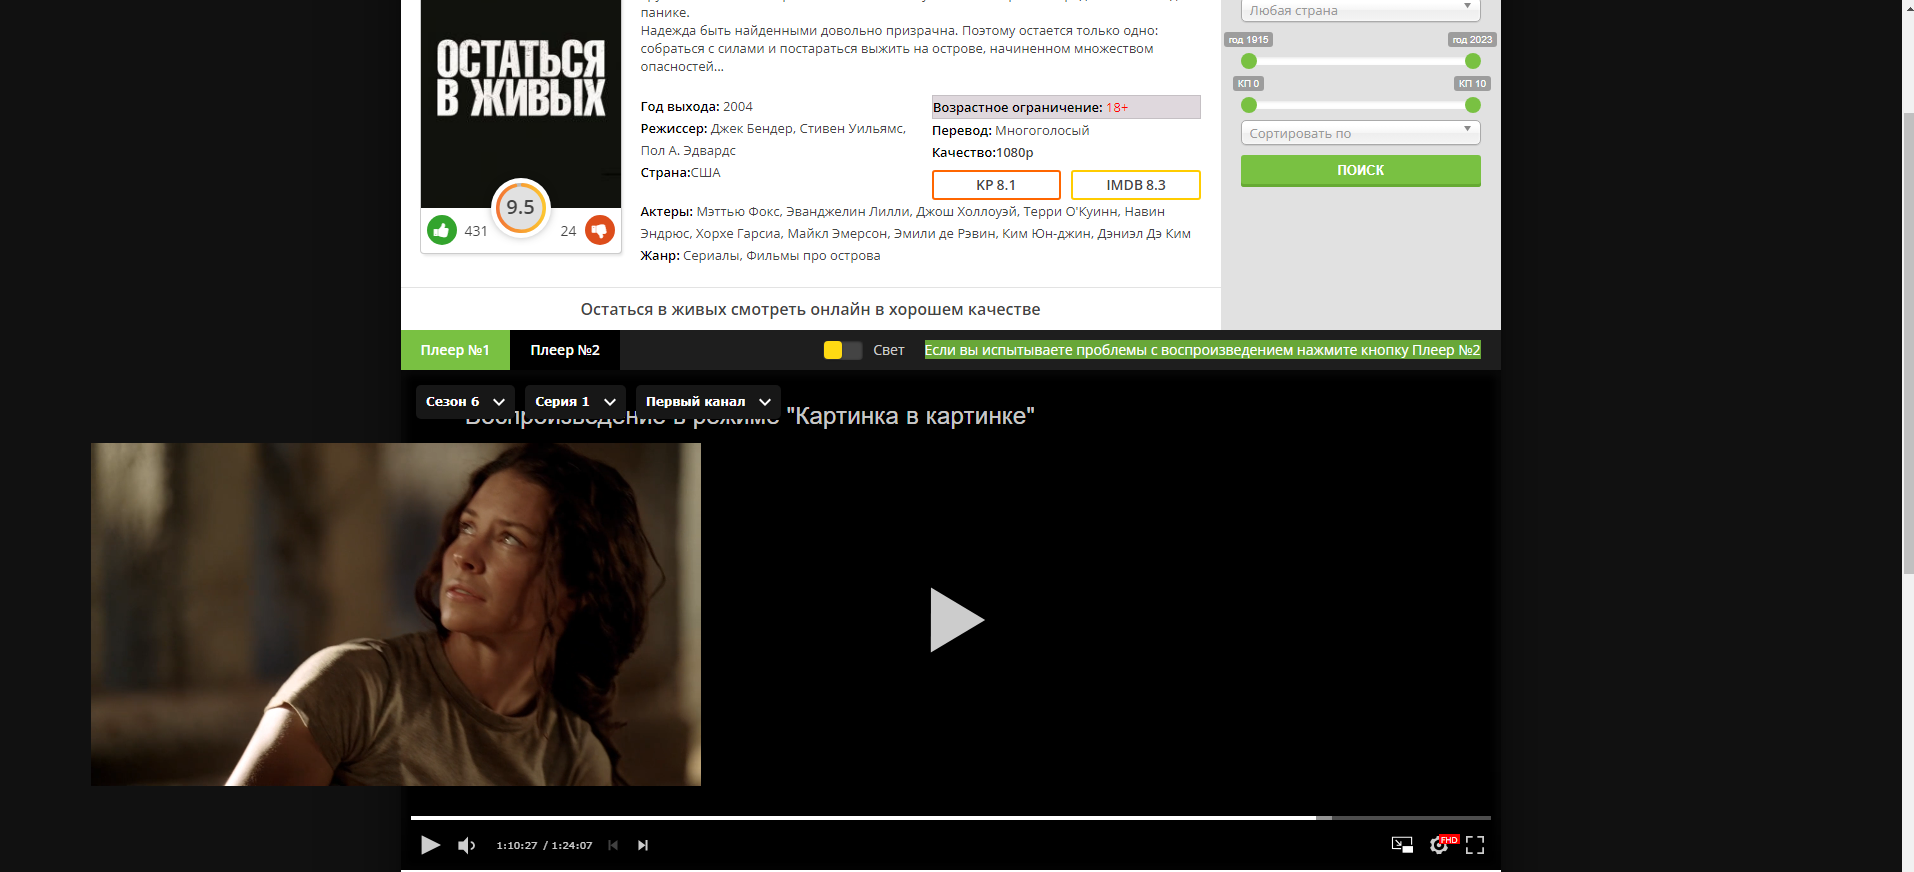Click the 18+ age restriction label
The width and height of the screenshot is (1914, 872).
[1117, 107]
